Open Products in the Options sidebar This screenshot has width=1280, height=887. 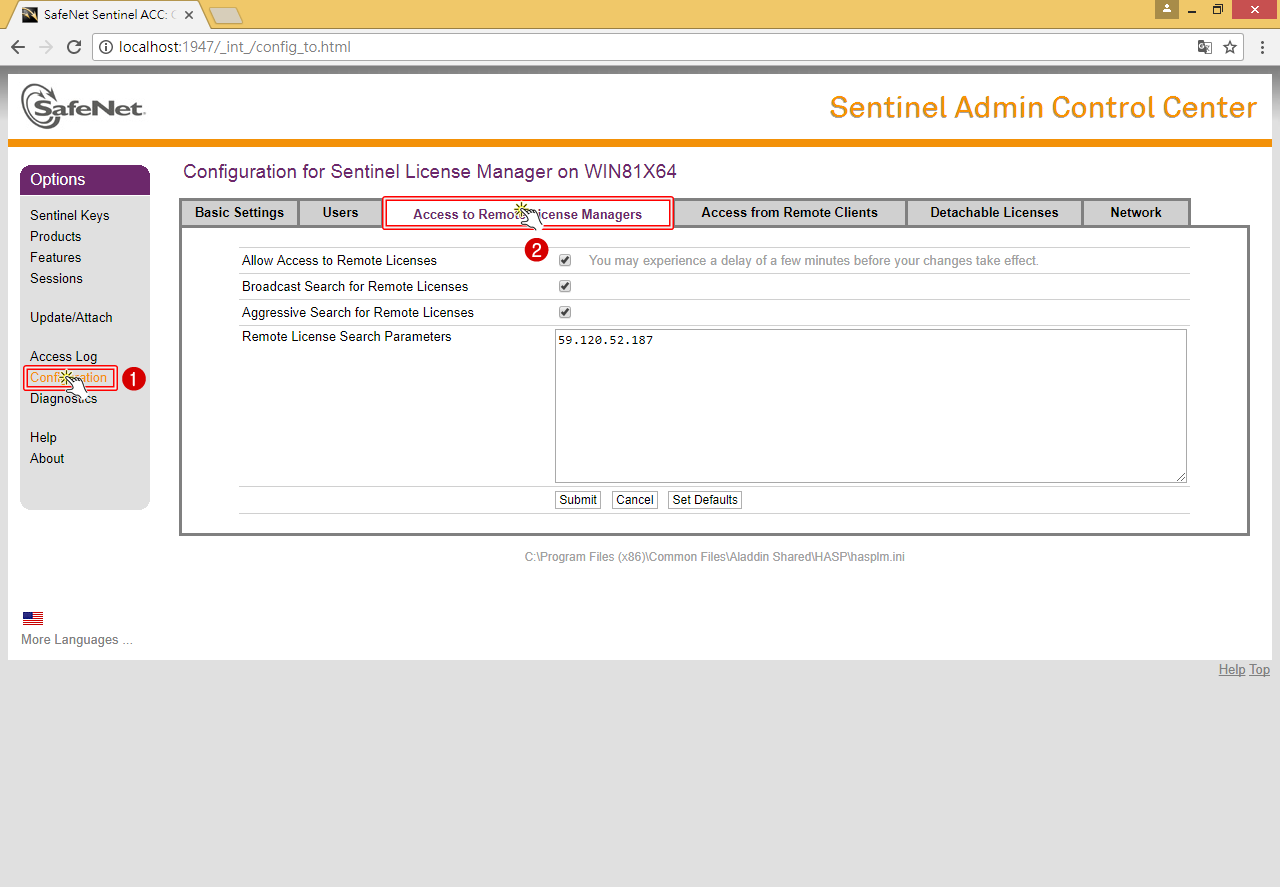56,236
